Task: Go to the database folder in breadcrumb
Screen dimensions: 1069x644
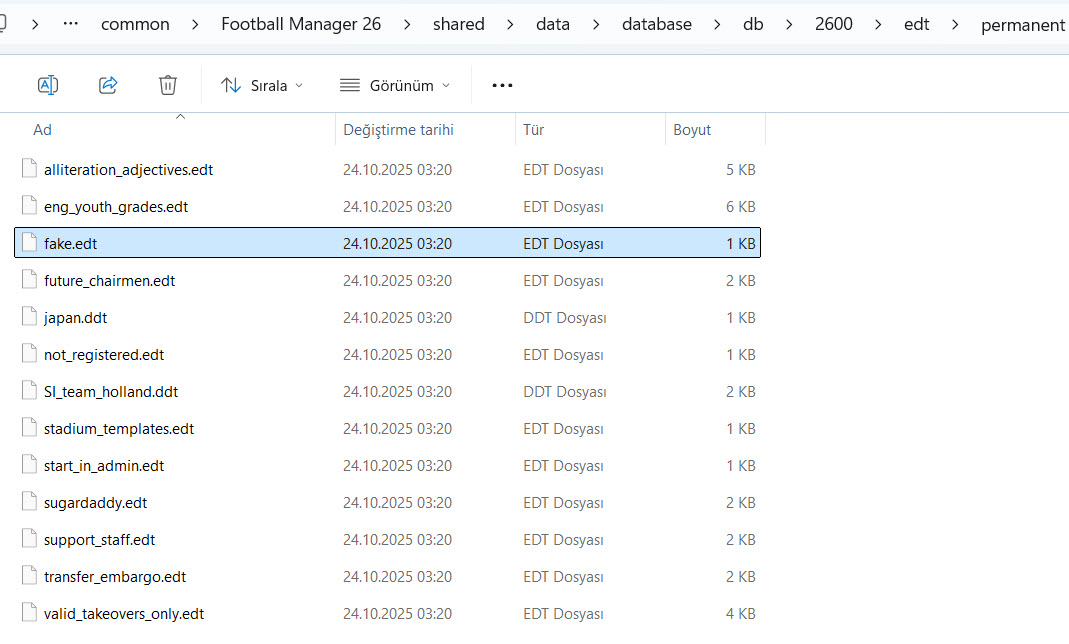Action: 655,24
